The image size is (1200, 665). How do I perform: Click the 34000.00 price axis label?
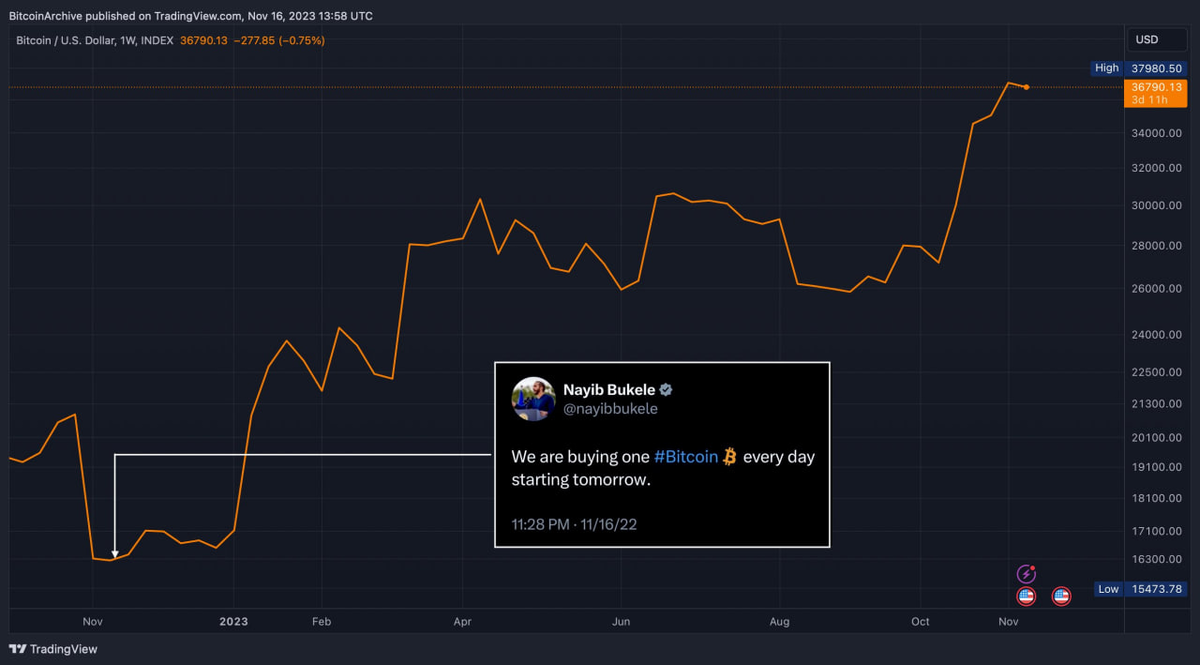tap(1155, 133)
